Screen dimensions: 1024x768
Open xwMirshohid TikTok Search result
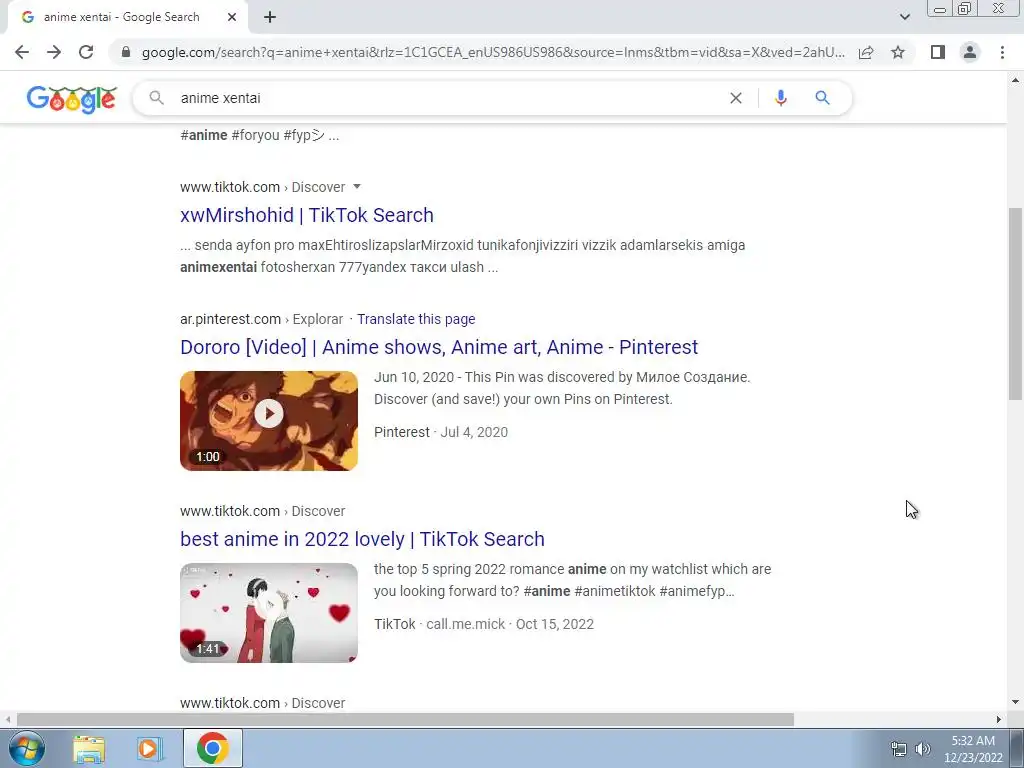pos(307,215)
